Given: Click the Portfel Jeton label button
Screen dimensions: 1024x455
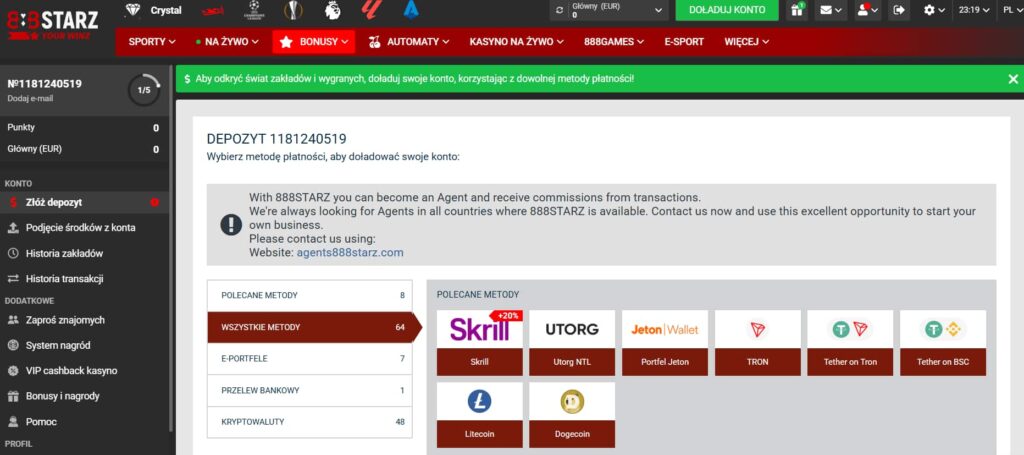Looking at the screenshot, I should coord(665,362).
